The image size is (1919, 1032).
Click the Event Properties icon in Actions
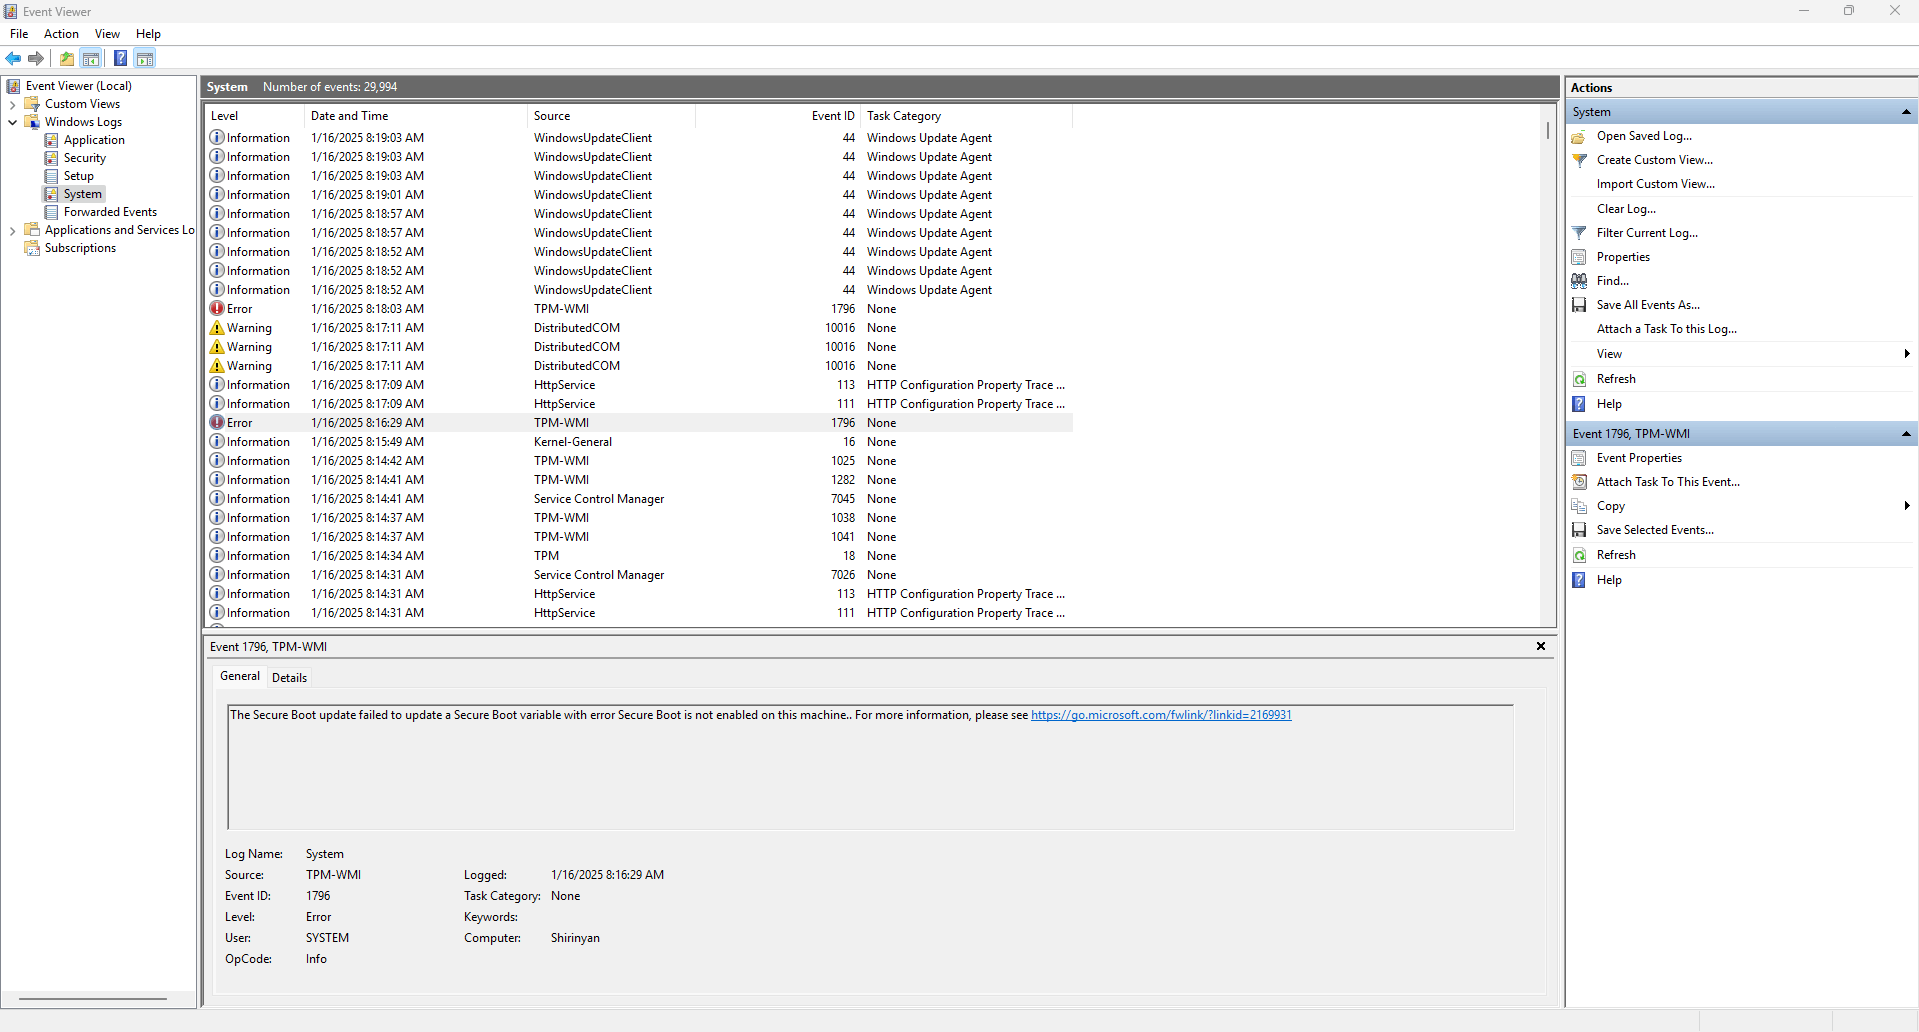pos(1579,458)
